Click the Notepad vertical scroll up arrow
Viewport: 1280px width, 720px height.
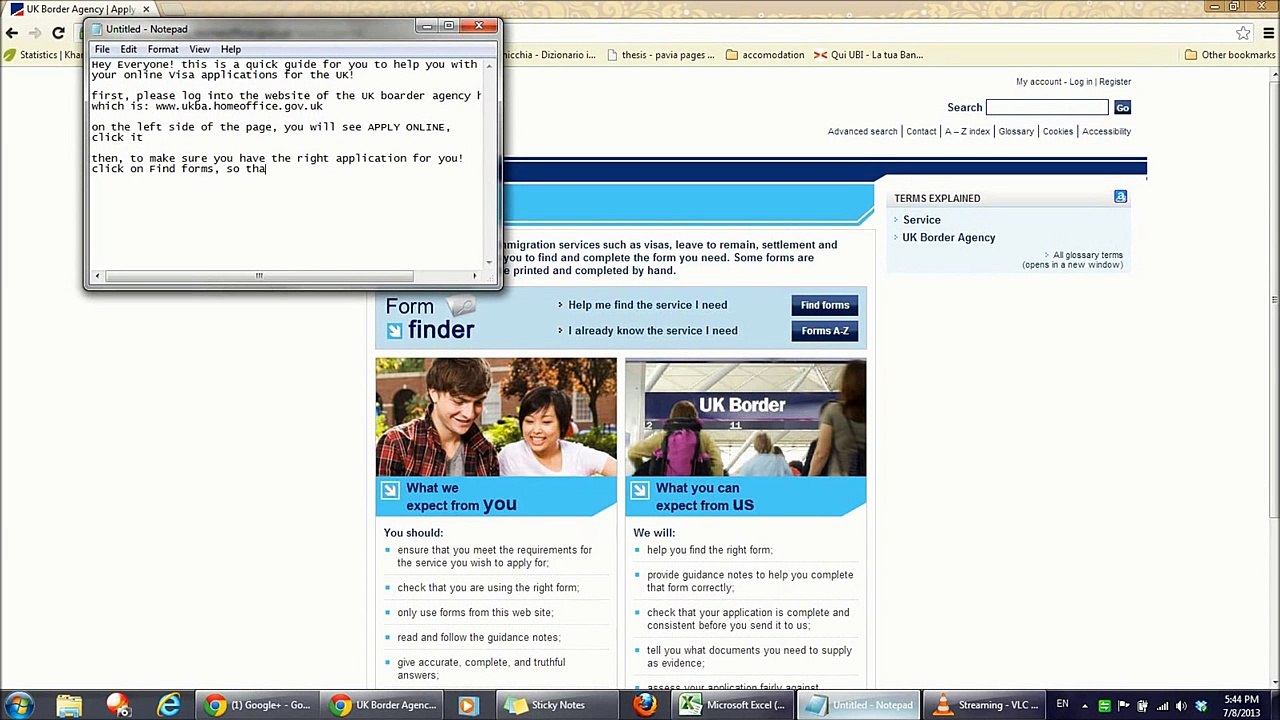click(x=489, y=66)
